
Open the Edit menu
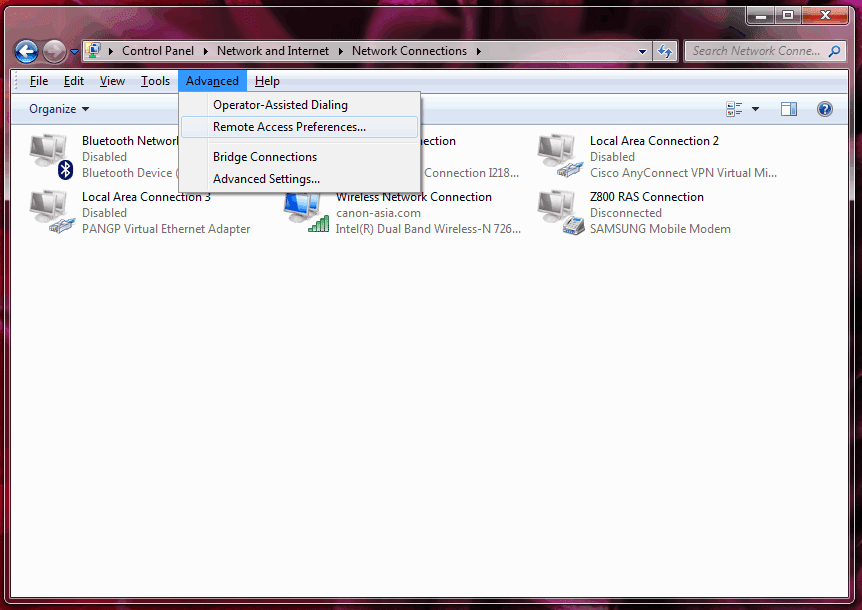pyautogui.click(x=74, y=81)
